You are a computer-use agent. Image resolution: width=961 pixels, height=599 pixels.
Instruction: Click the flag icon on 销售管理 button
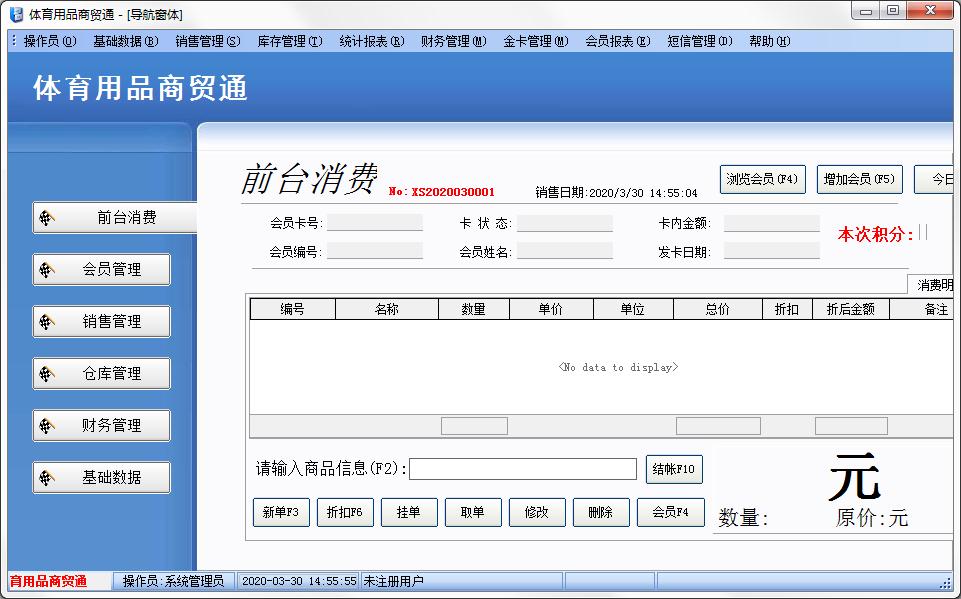47,322
